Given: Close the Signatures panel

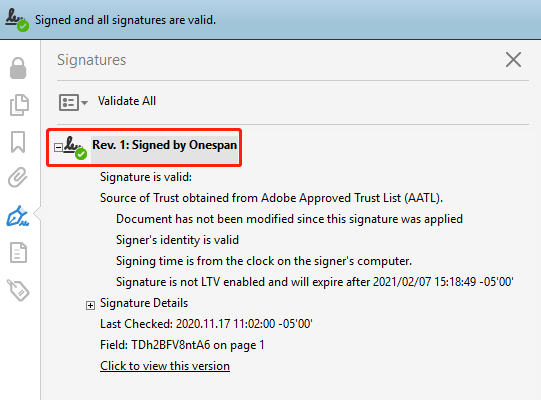Looking at the screenshot, I should [513, 60].
